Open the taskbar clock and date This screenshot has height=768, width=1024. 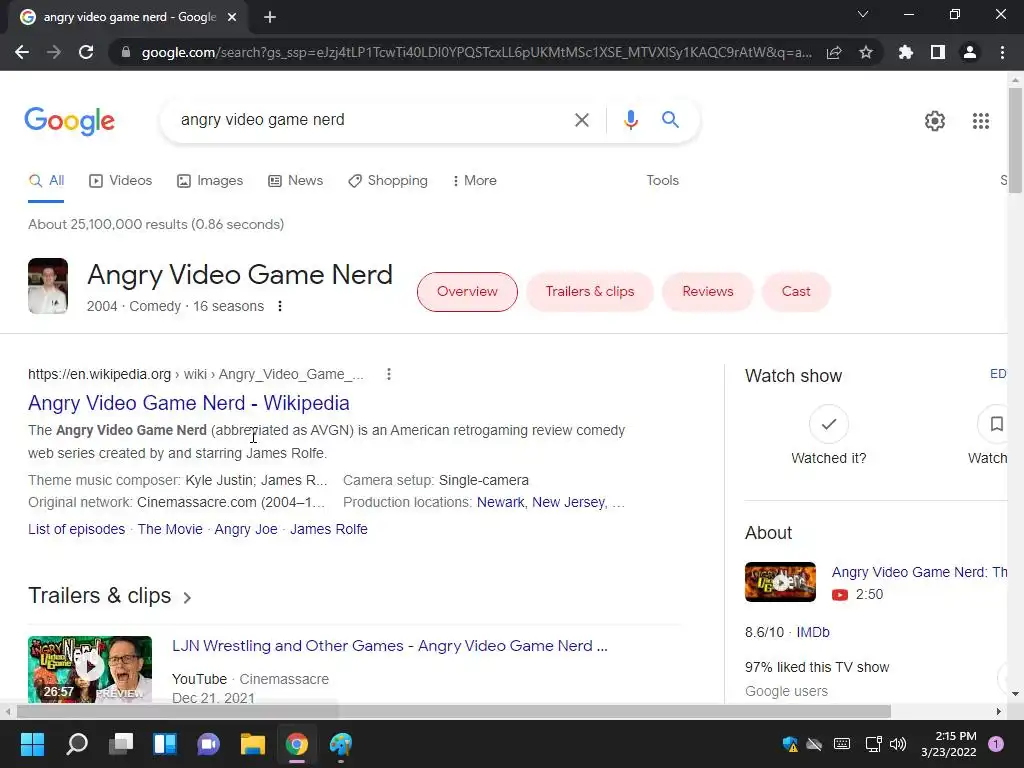coord(949,744)
